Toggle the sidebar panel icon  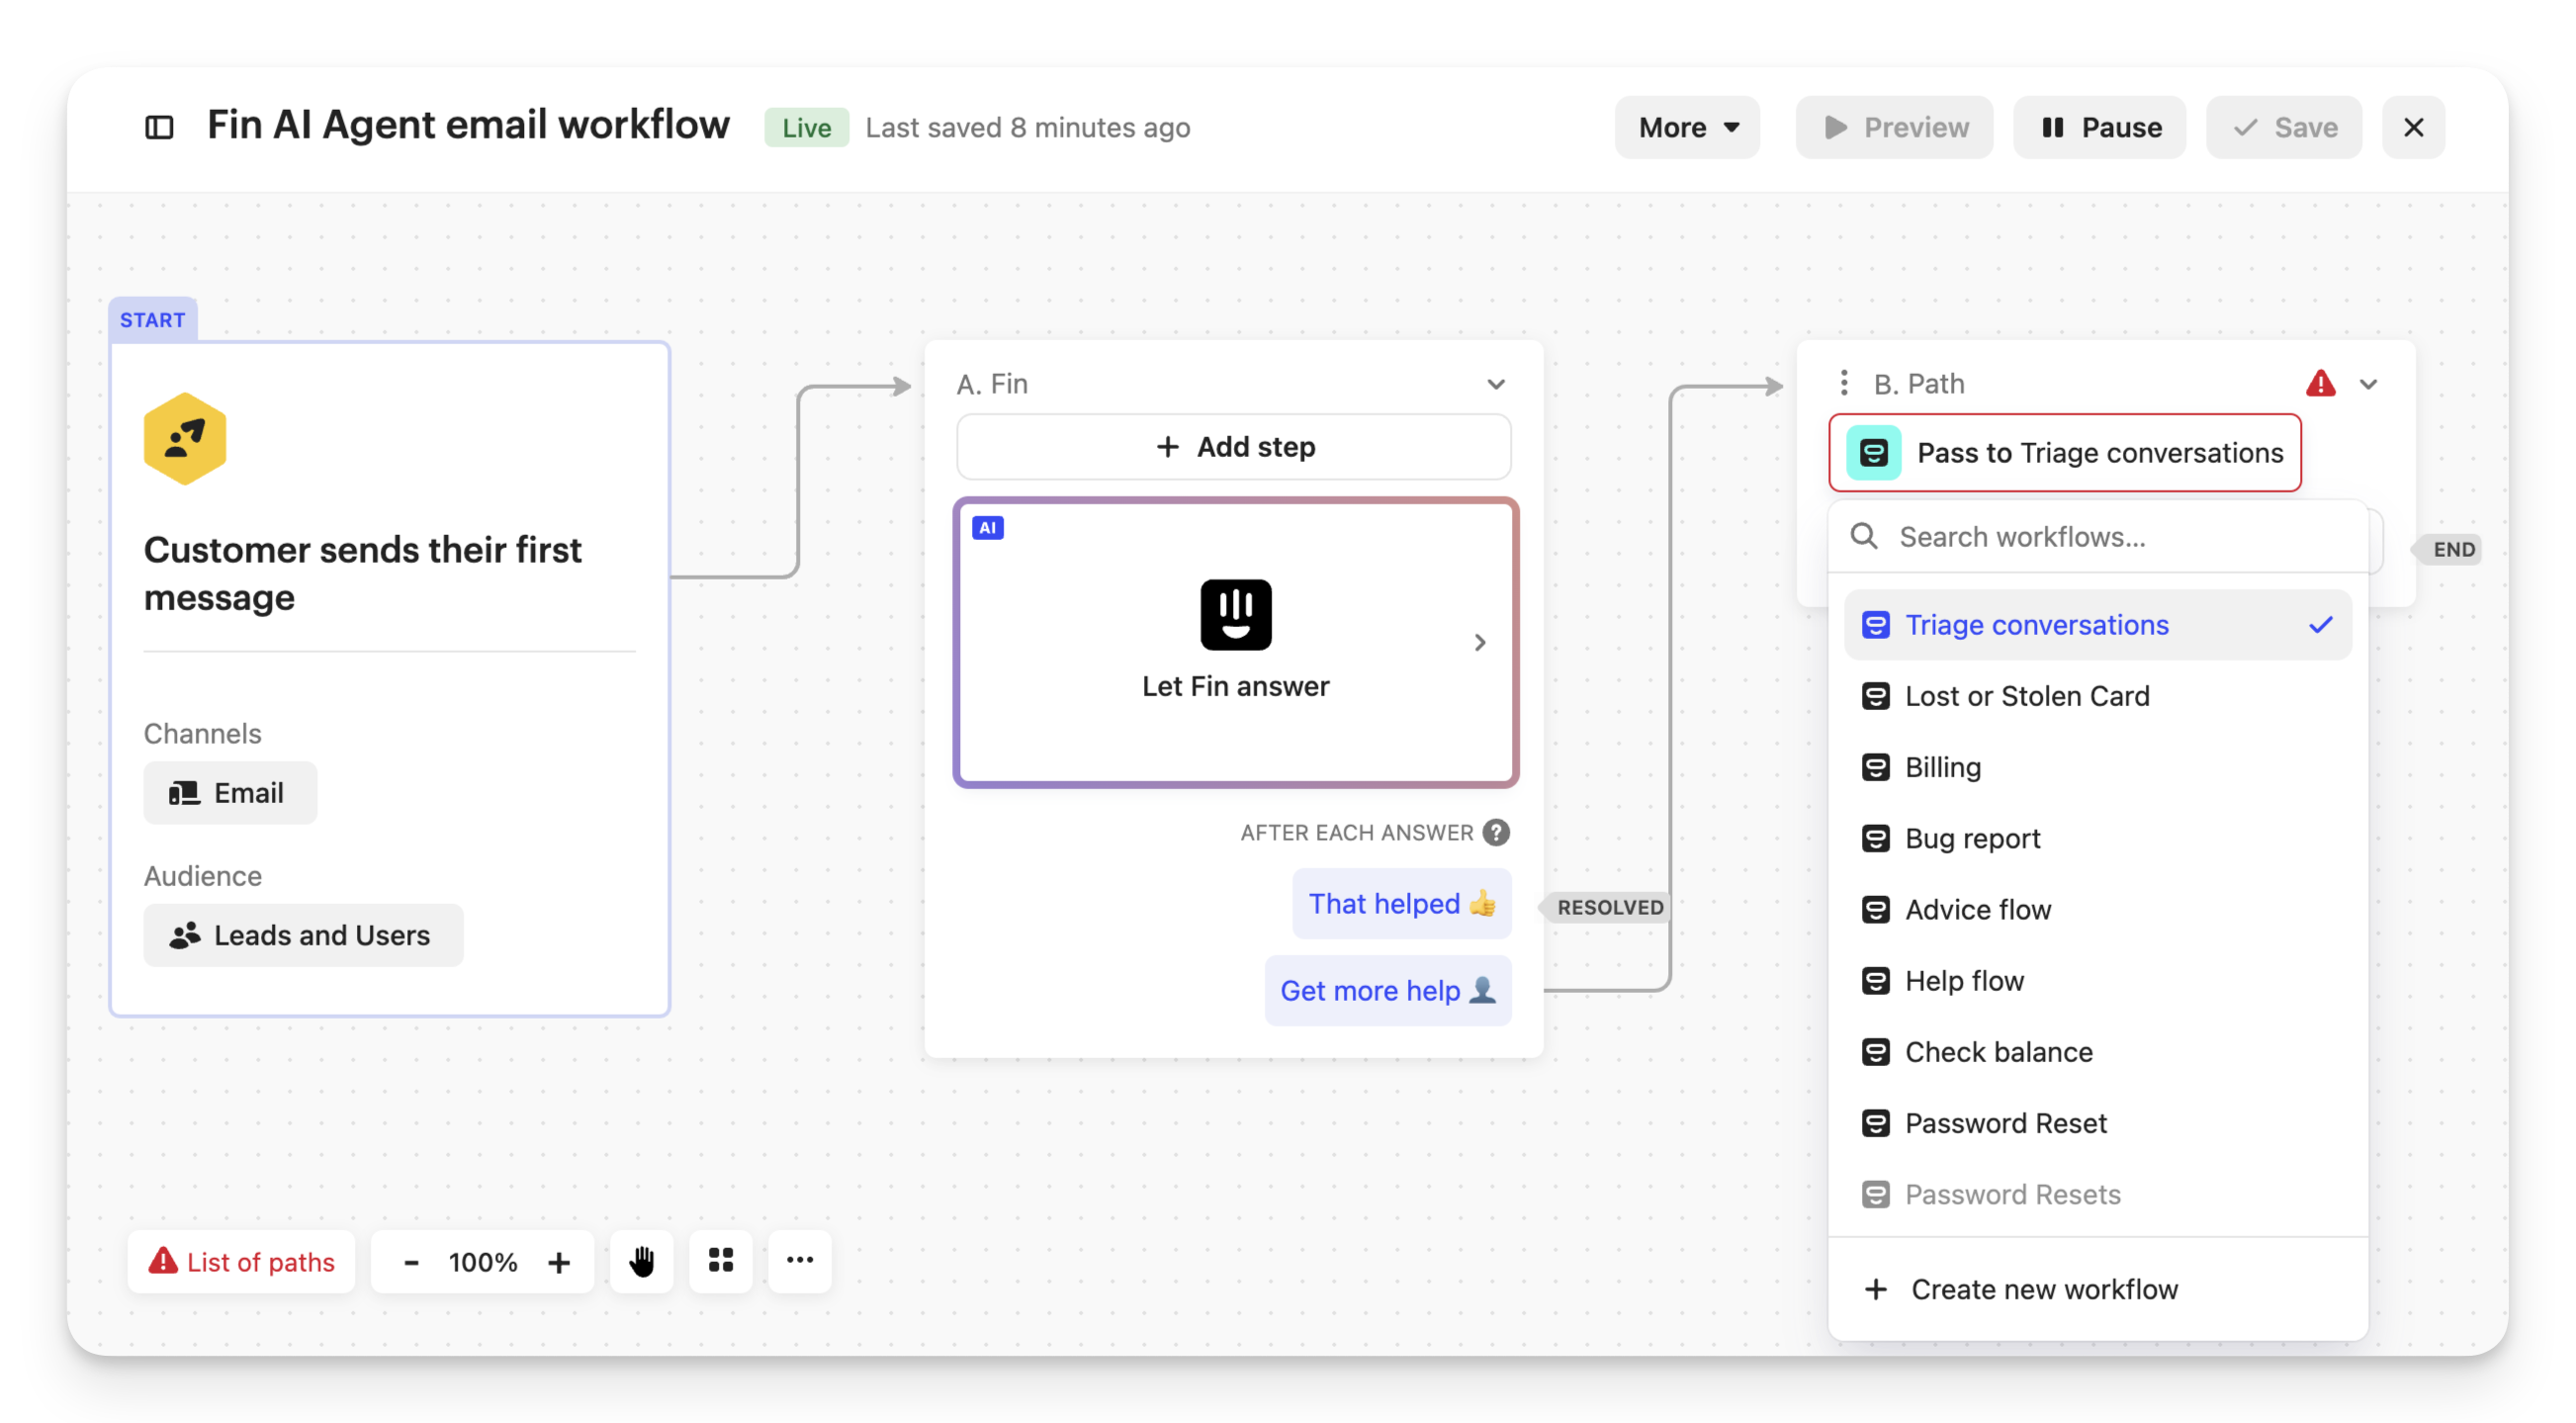[159, 127]
